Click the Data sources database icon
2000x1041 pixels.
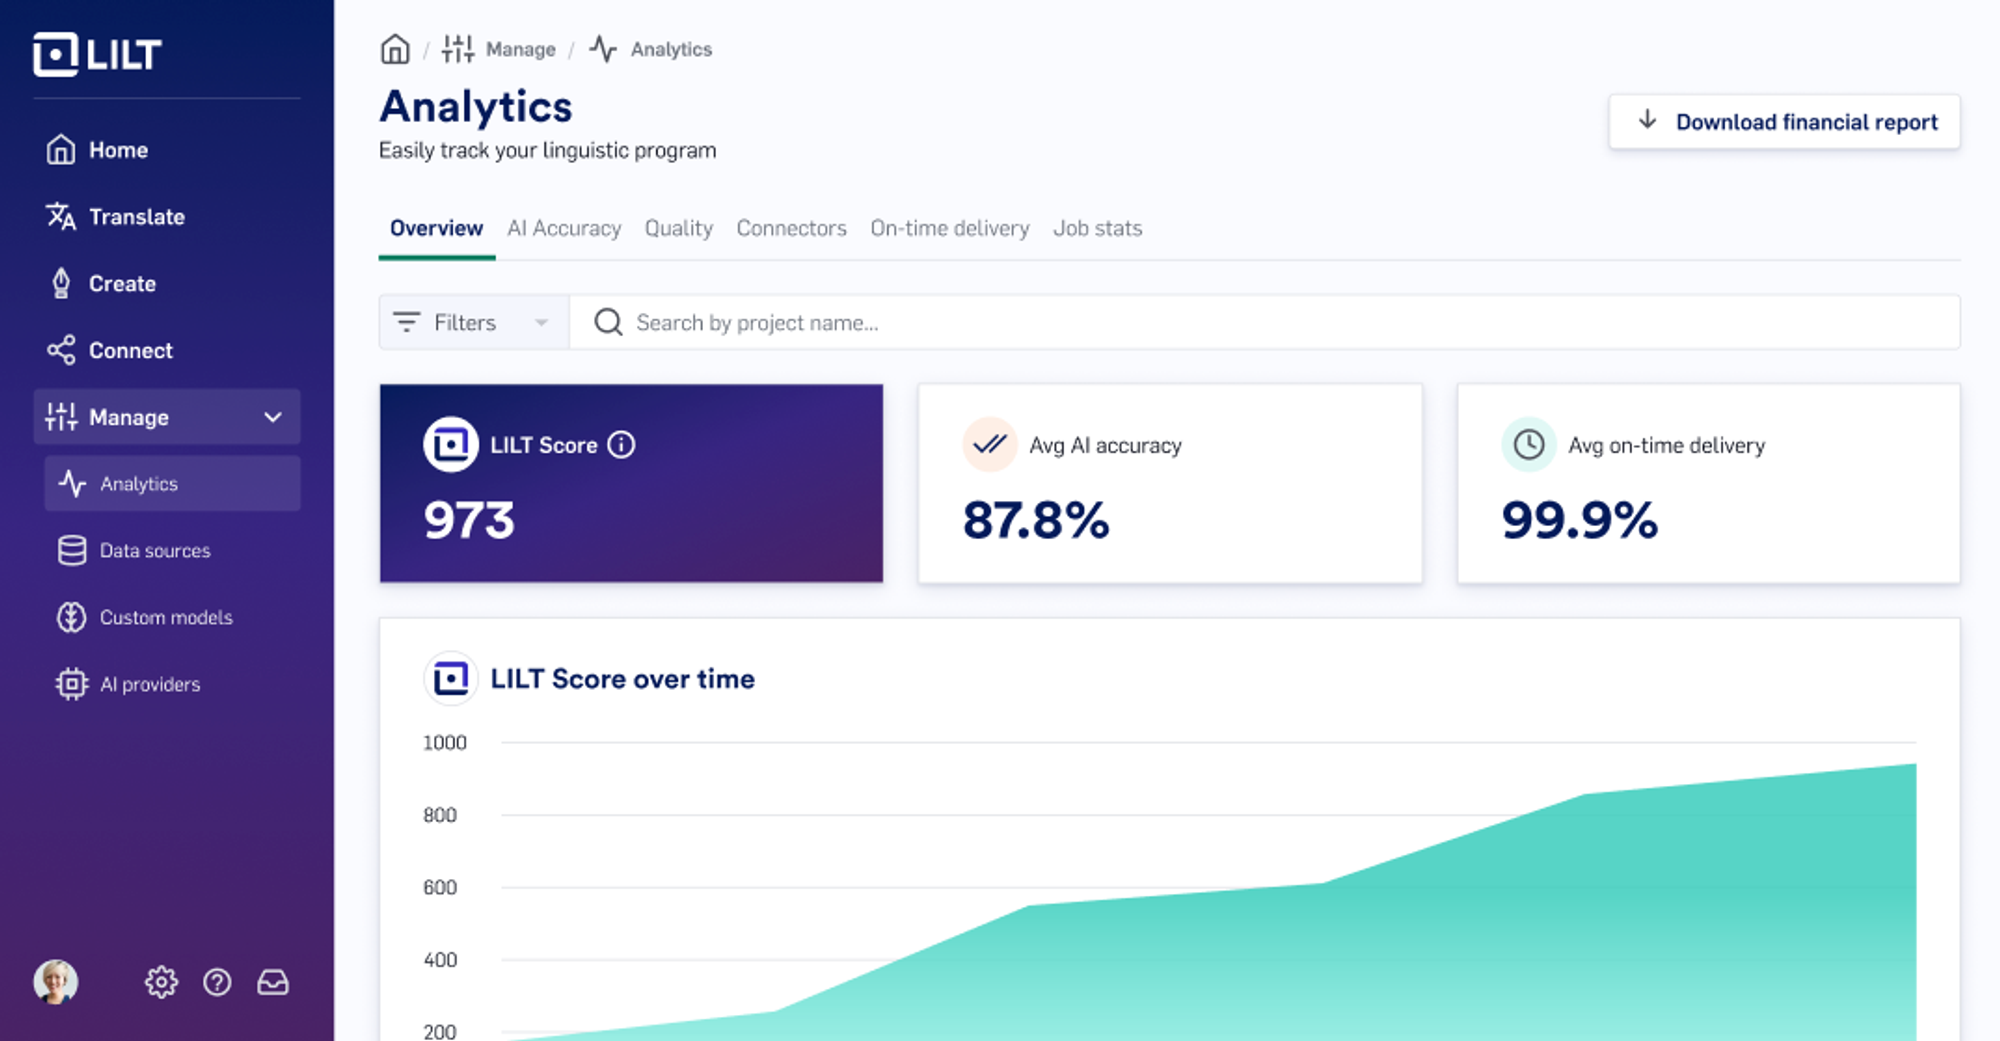(72, 551)
